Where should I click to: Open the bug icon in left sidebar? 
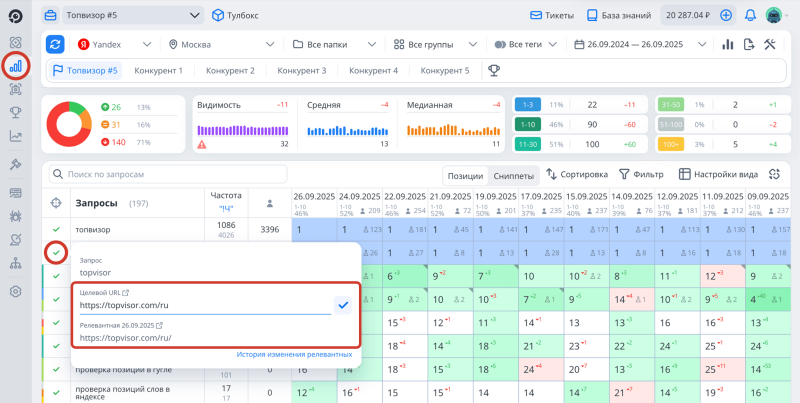(x=16, y=216)
